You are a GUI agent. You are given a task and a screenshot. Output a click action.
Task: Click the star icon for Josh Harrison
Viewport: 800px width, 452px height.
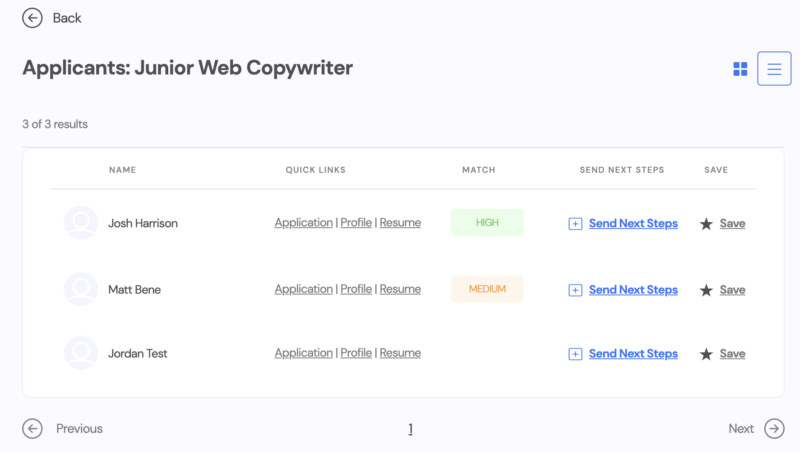click(706, 224)
